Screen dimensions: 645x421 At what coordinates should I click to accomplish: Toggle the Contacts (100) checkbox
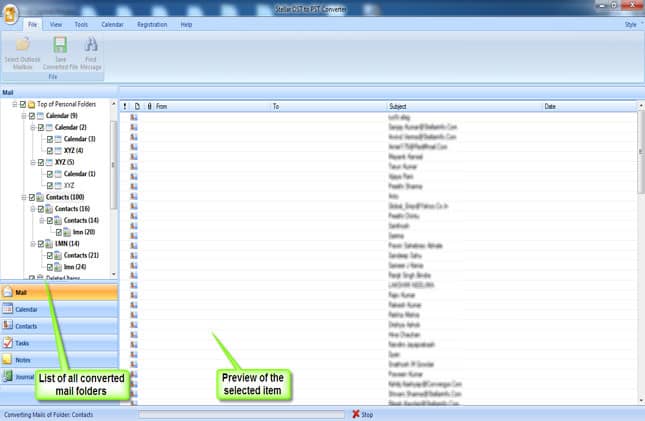(x=32, y=198)
